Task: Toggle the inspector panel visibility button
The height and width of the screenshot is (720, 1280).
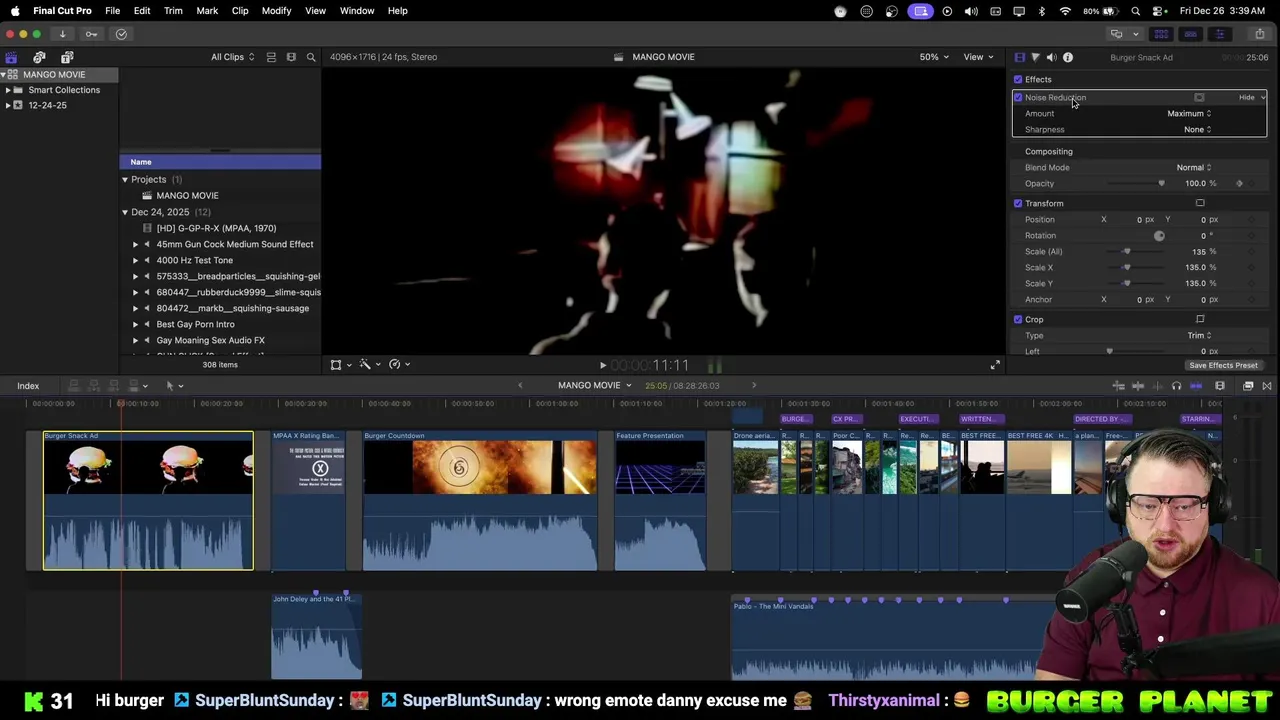Action: coord(1219,34)
